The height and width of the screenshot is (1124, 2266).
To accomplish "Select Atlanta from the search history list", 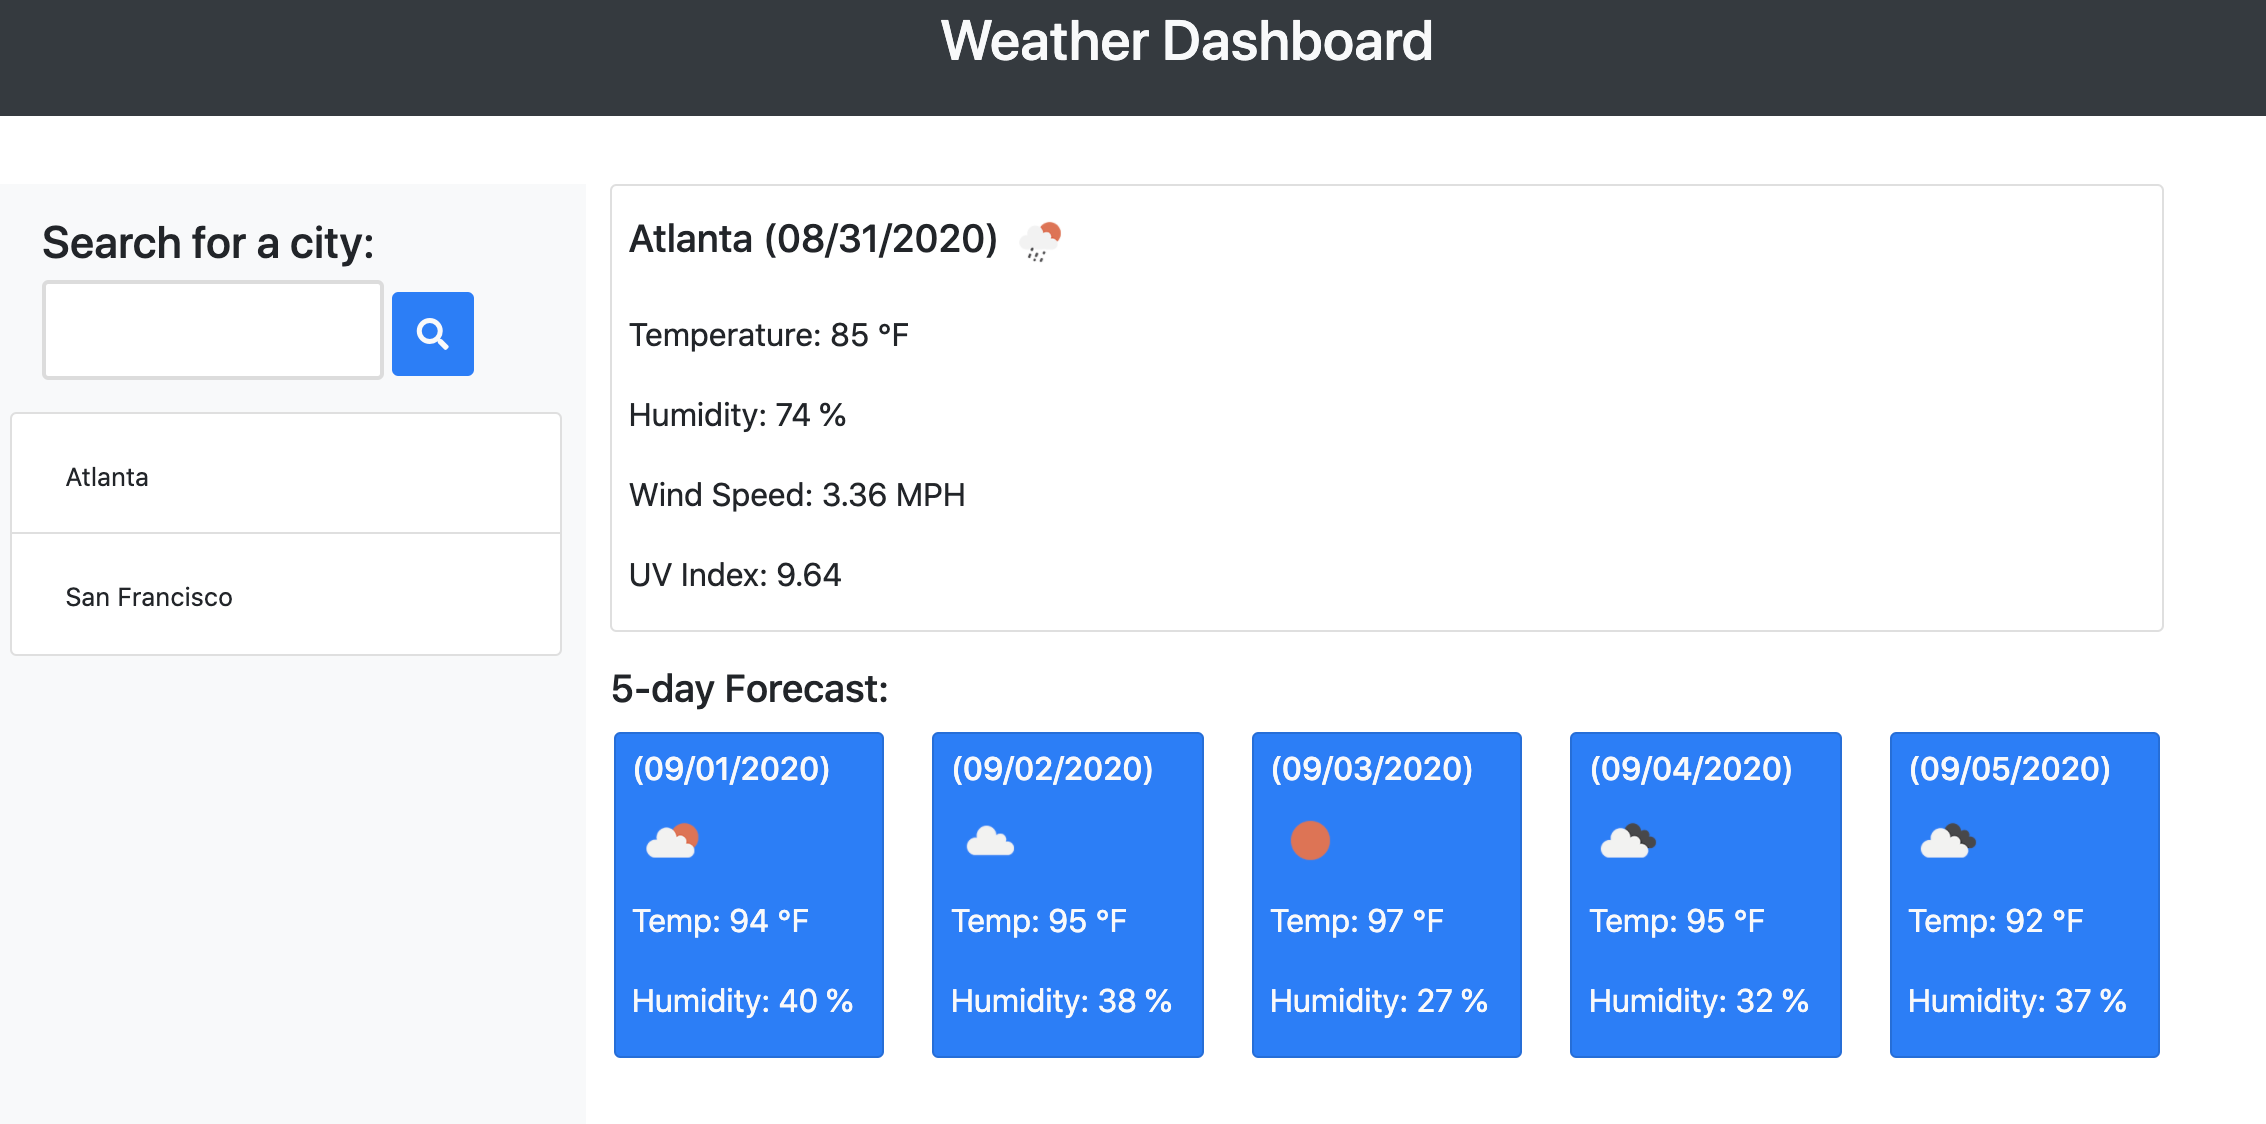I will click(107, 477).
